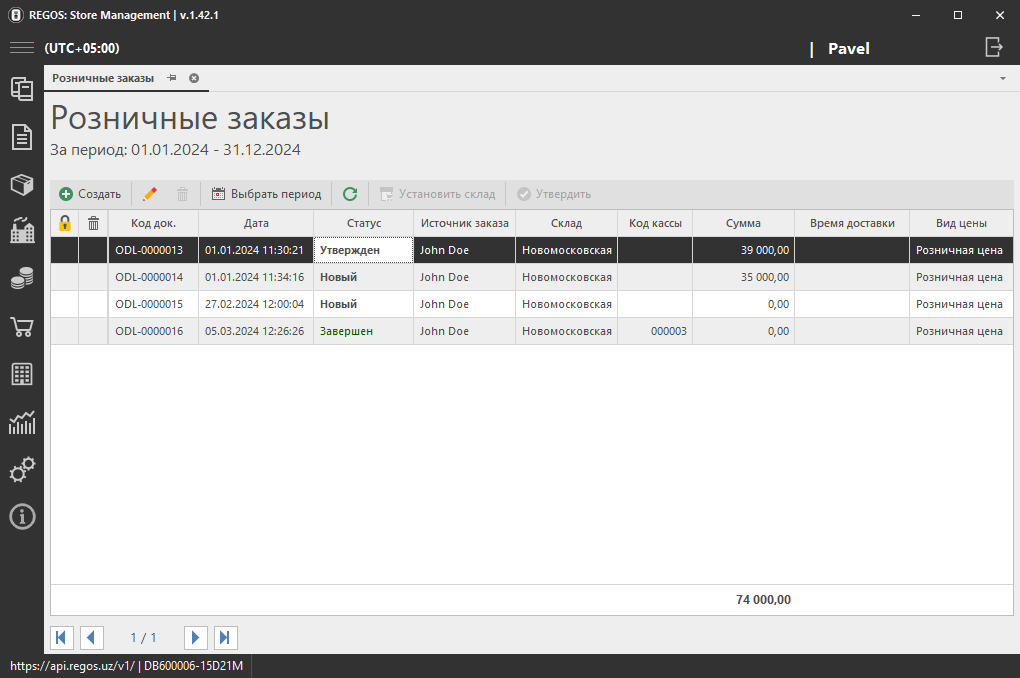Click the Создать button
The image size is (1020, 678).
click(x=90, y=194)
